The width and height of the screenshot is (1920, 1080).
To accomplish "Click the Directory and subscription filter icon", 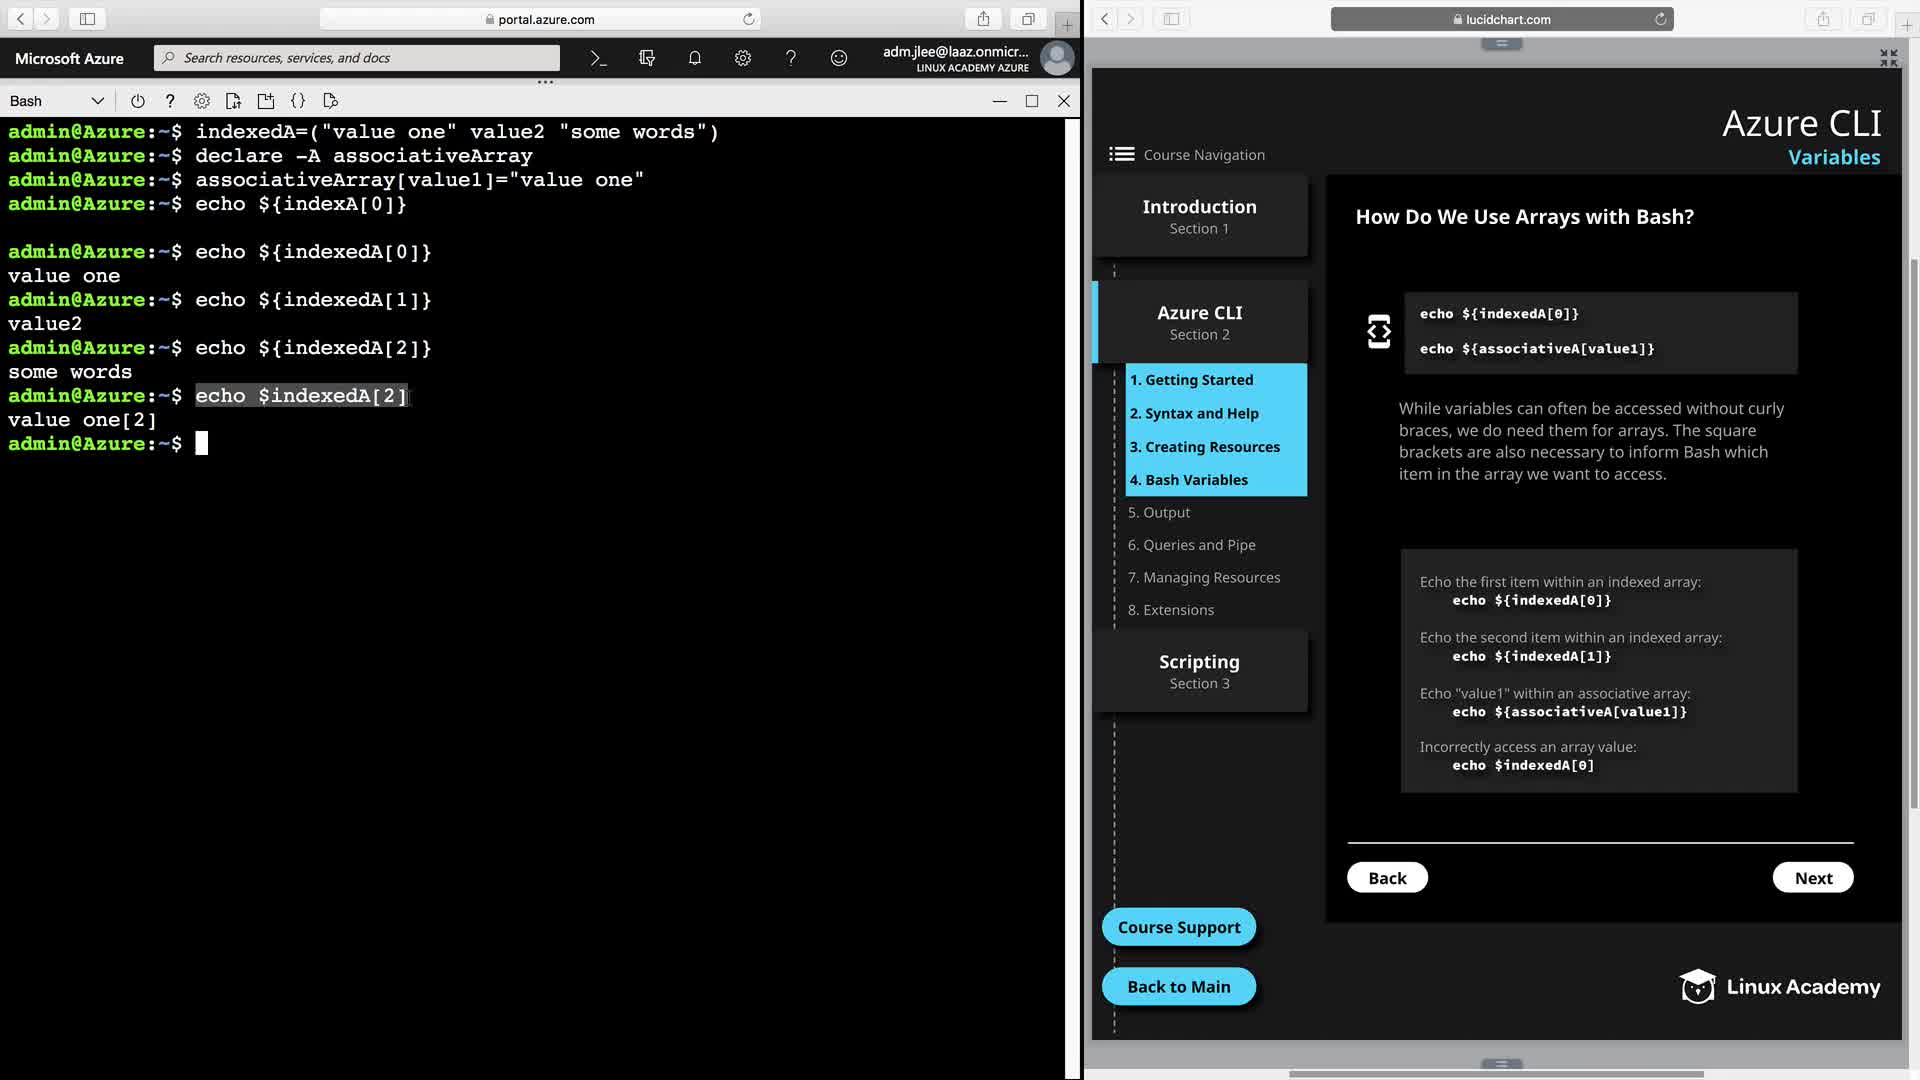I will 647,58.
